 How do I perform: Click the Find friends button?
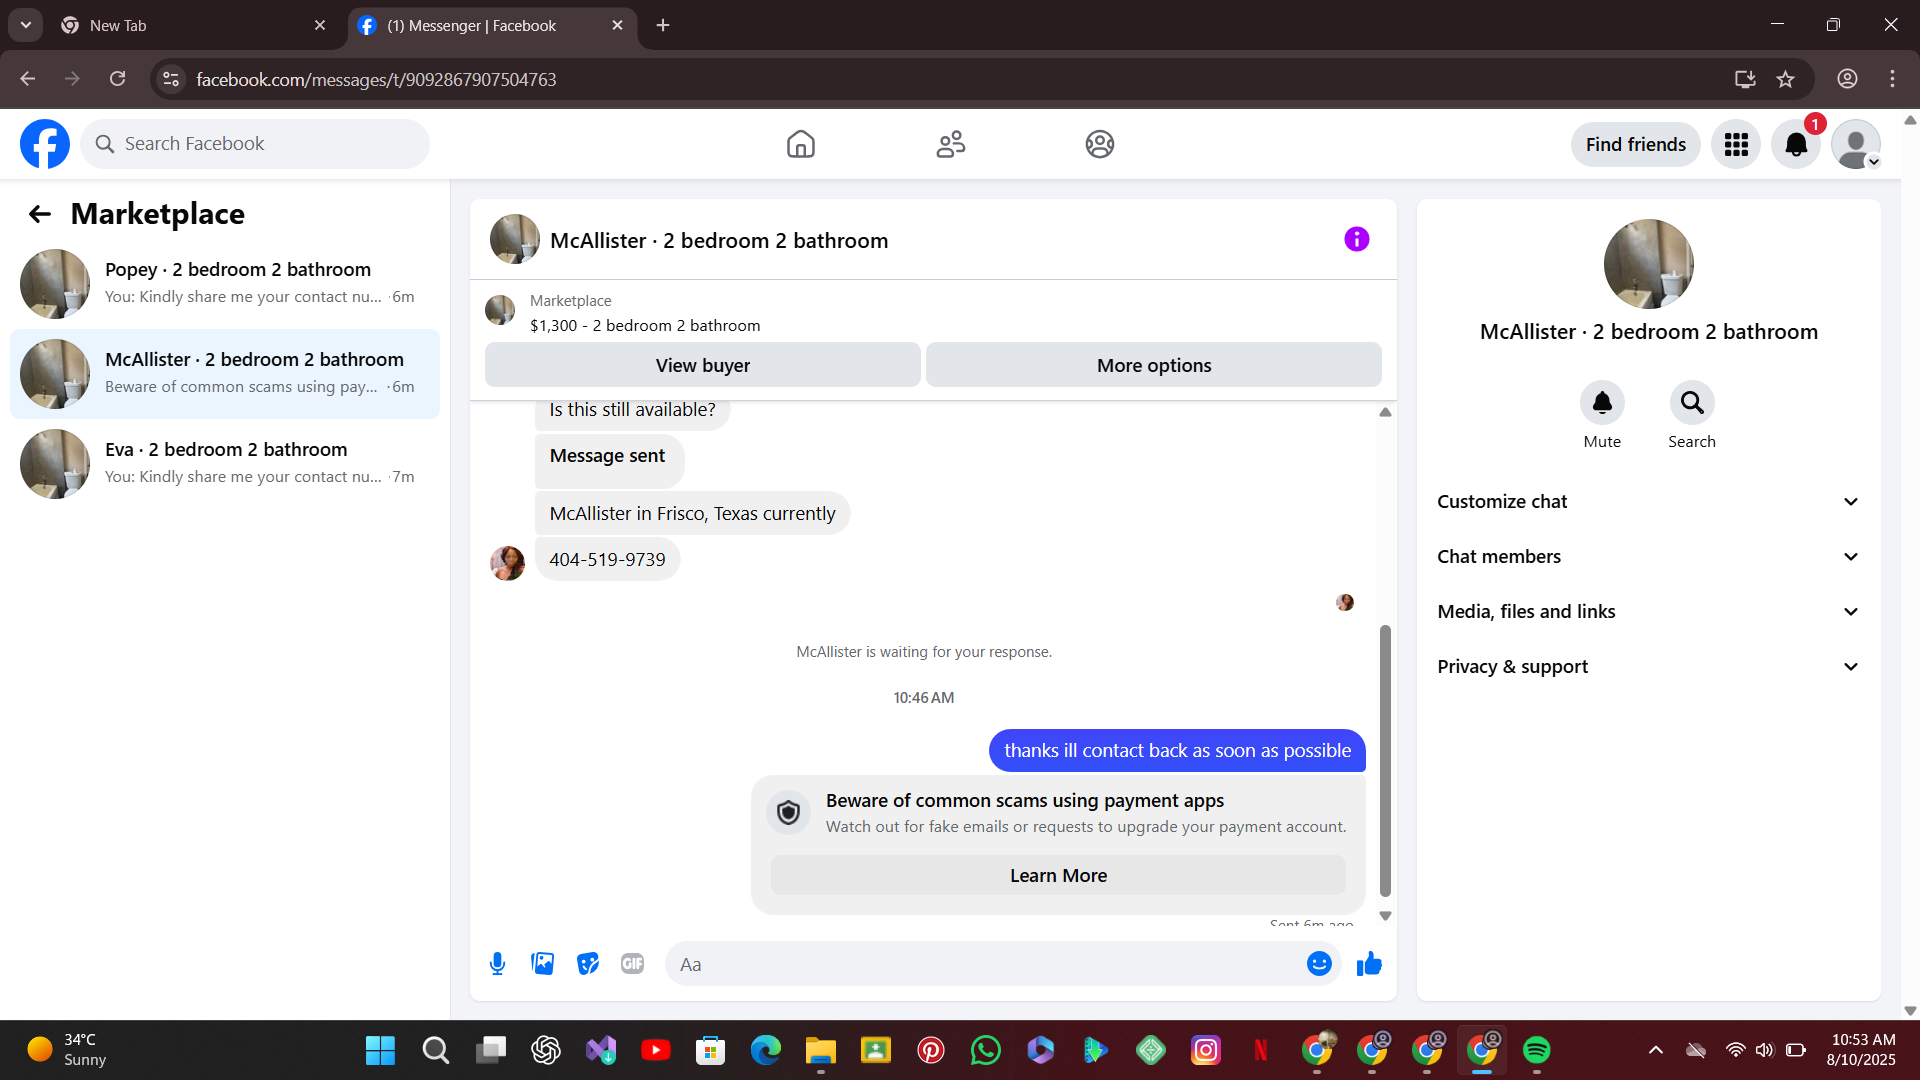pos(1636,145)
